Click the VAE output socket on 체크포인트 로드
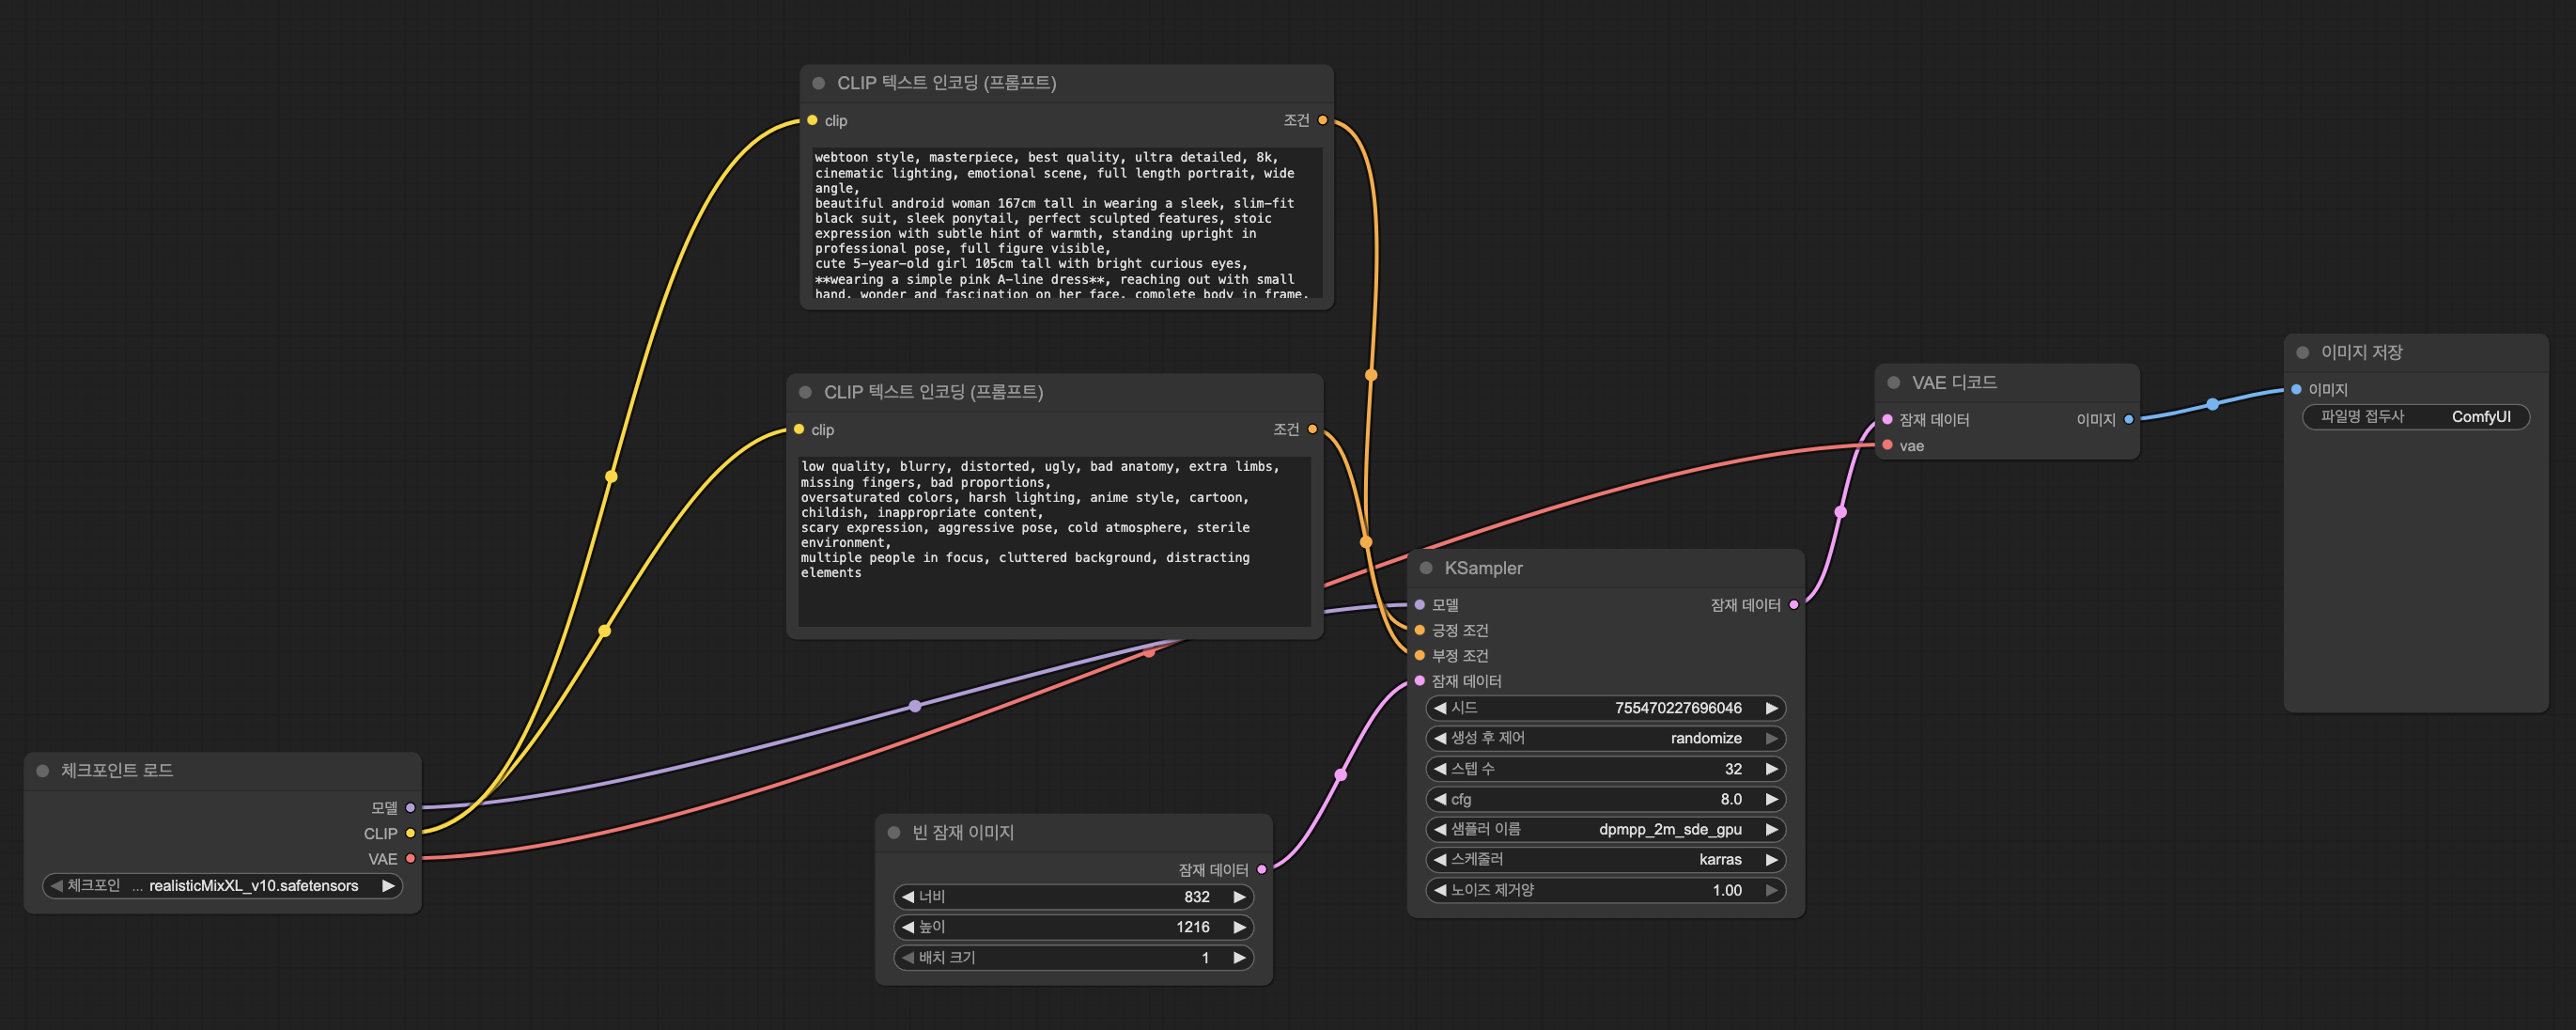Image resolution: width=2576 pixels, height=1030 pixels. (x=410, y=859)
